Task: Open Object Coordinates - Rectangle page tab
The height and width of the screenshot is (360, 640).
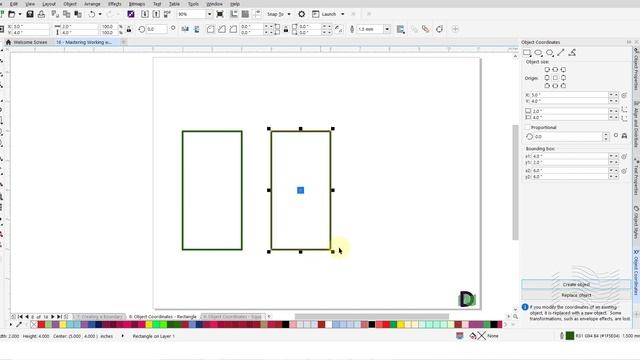Action: (x=163, y=317)
